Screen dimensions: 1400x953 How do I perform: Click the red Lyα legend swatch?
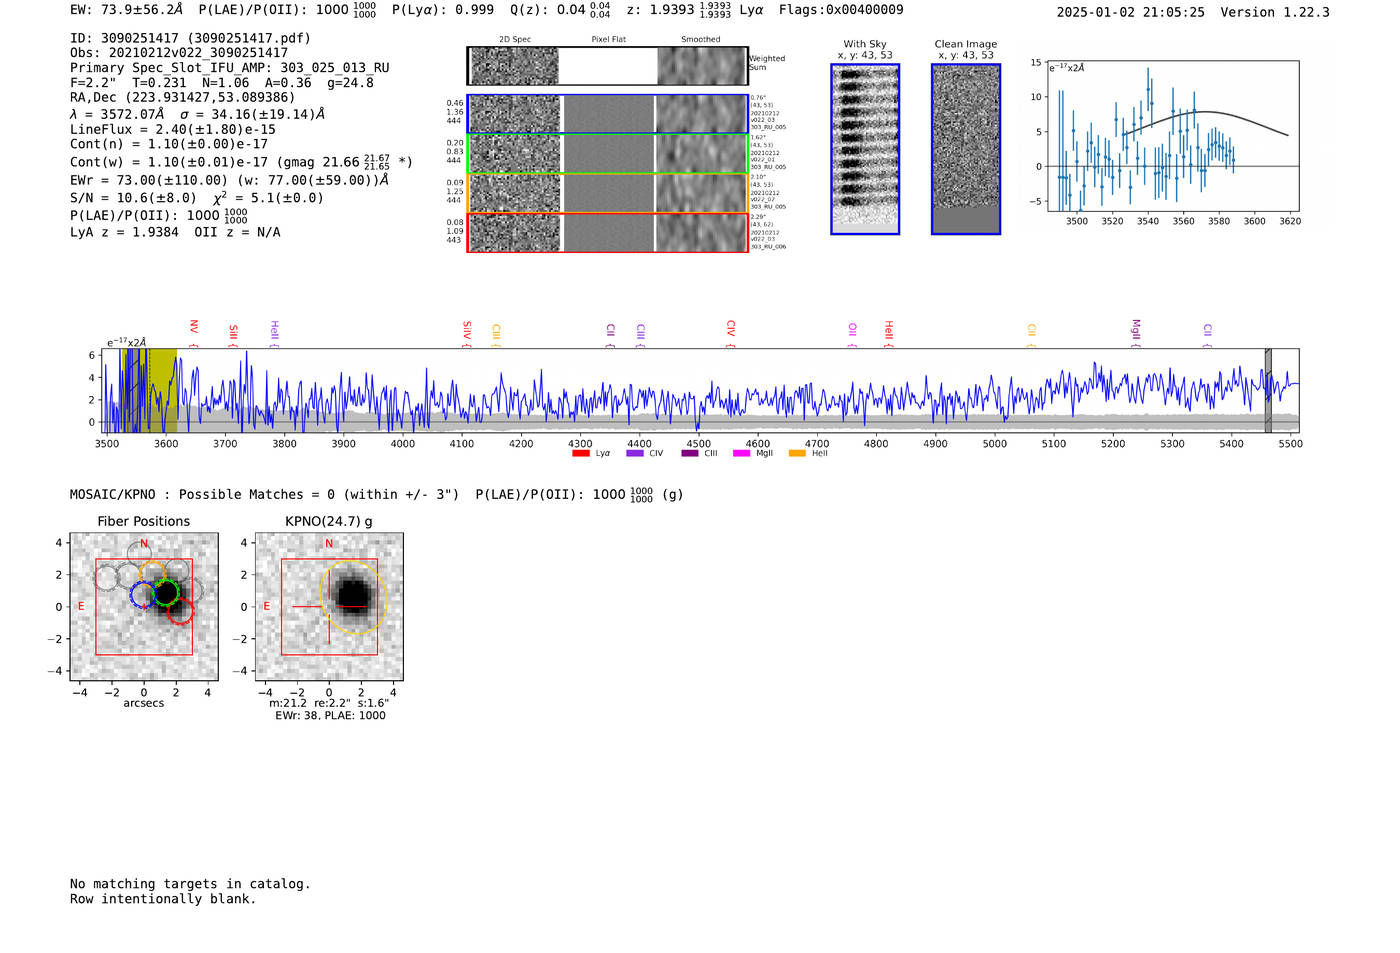[x=581, y=454]
